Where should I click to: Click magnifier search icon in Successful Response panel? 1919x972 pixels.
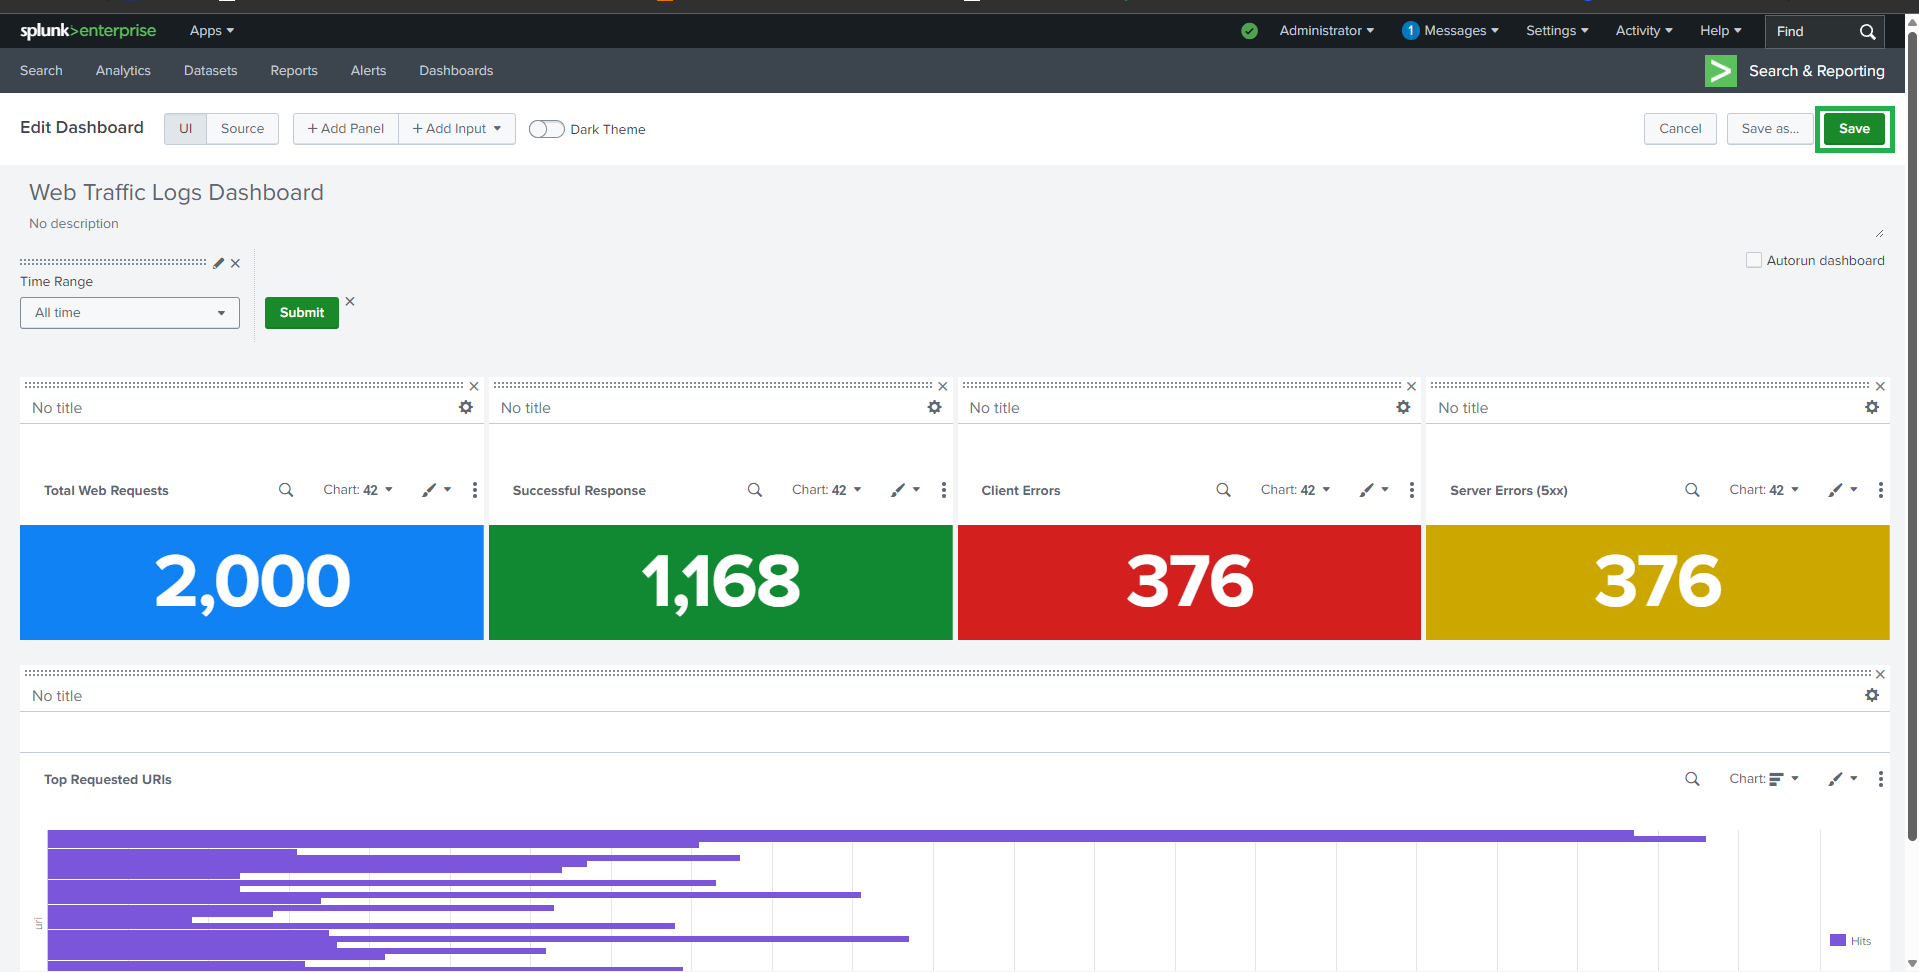point(754,490)
